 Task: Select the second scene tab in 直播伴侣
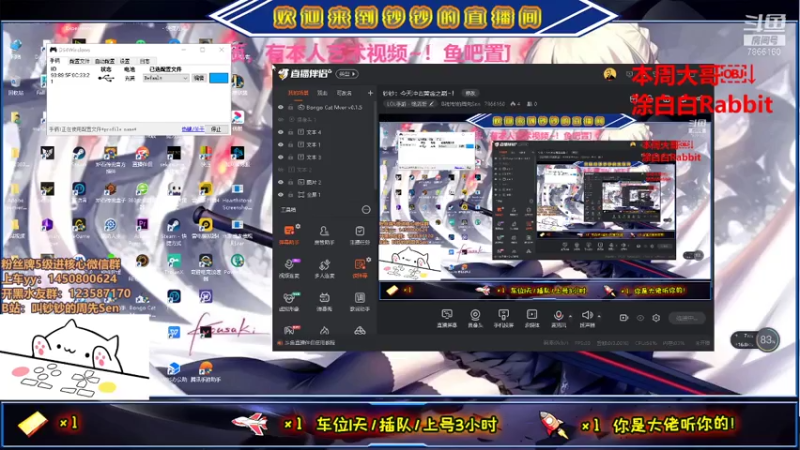coord(322,93)
